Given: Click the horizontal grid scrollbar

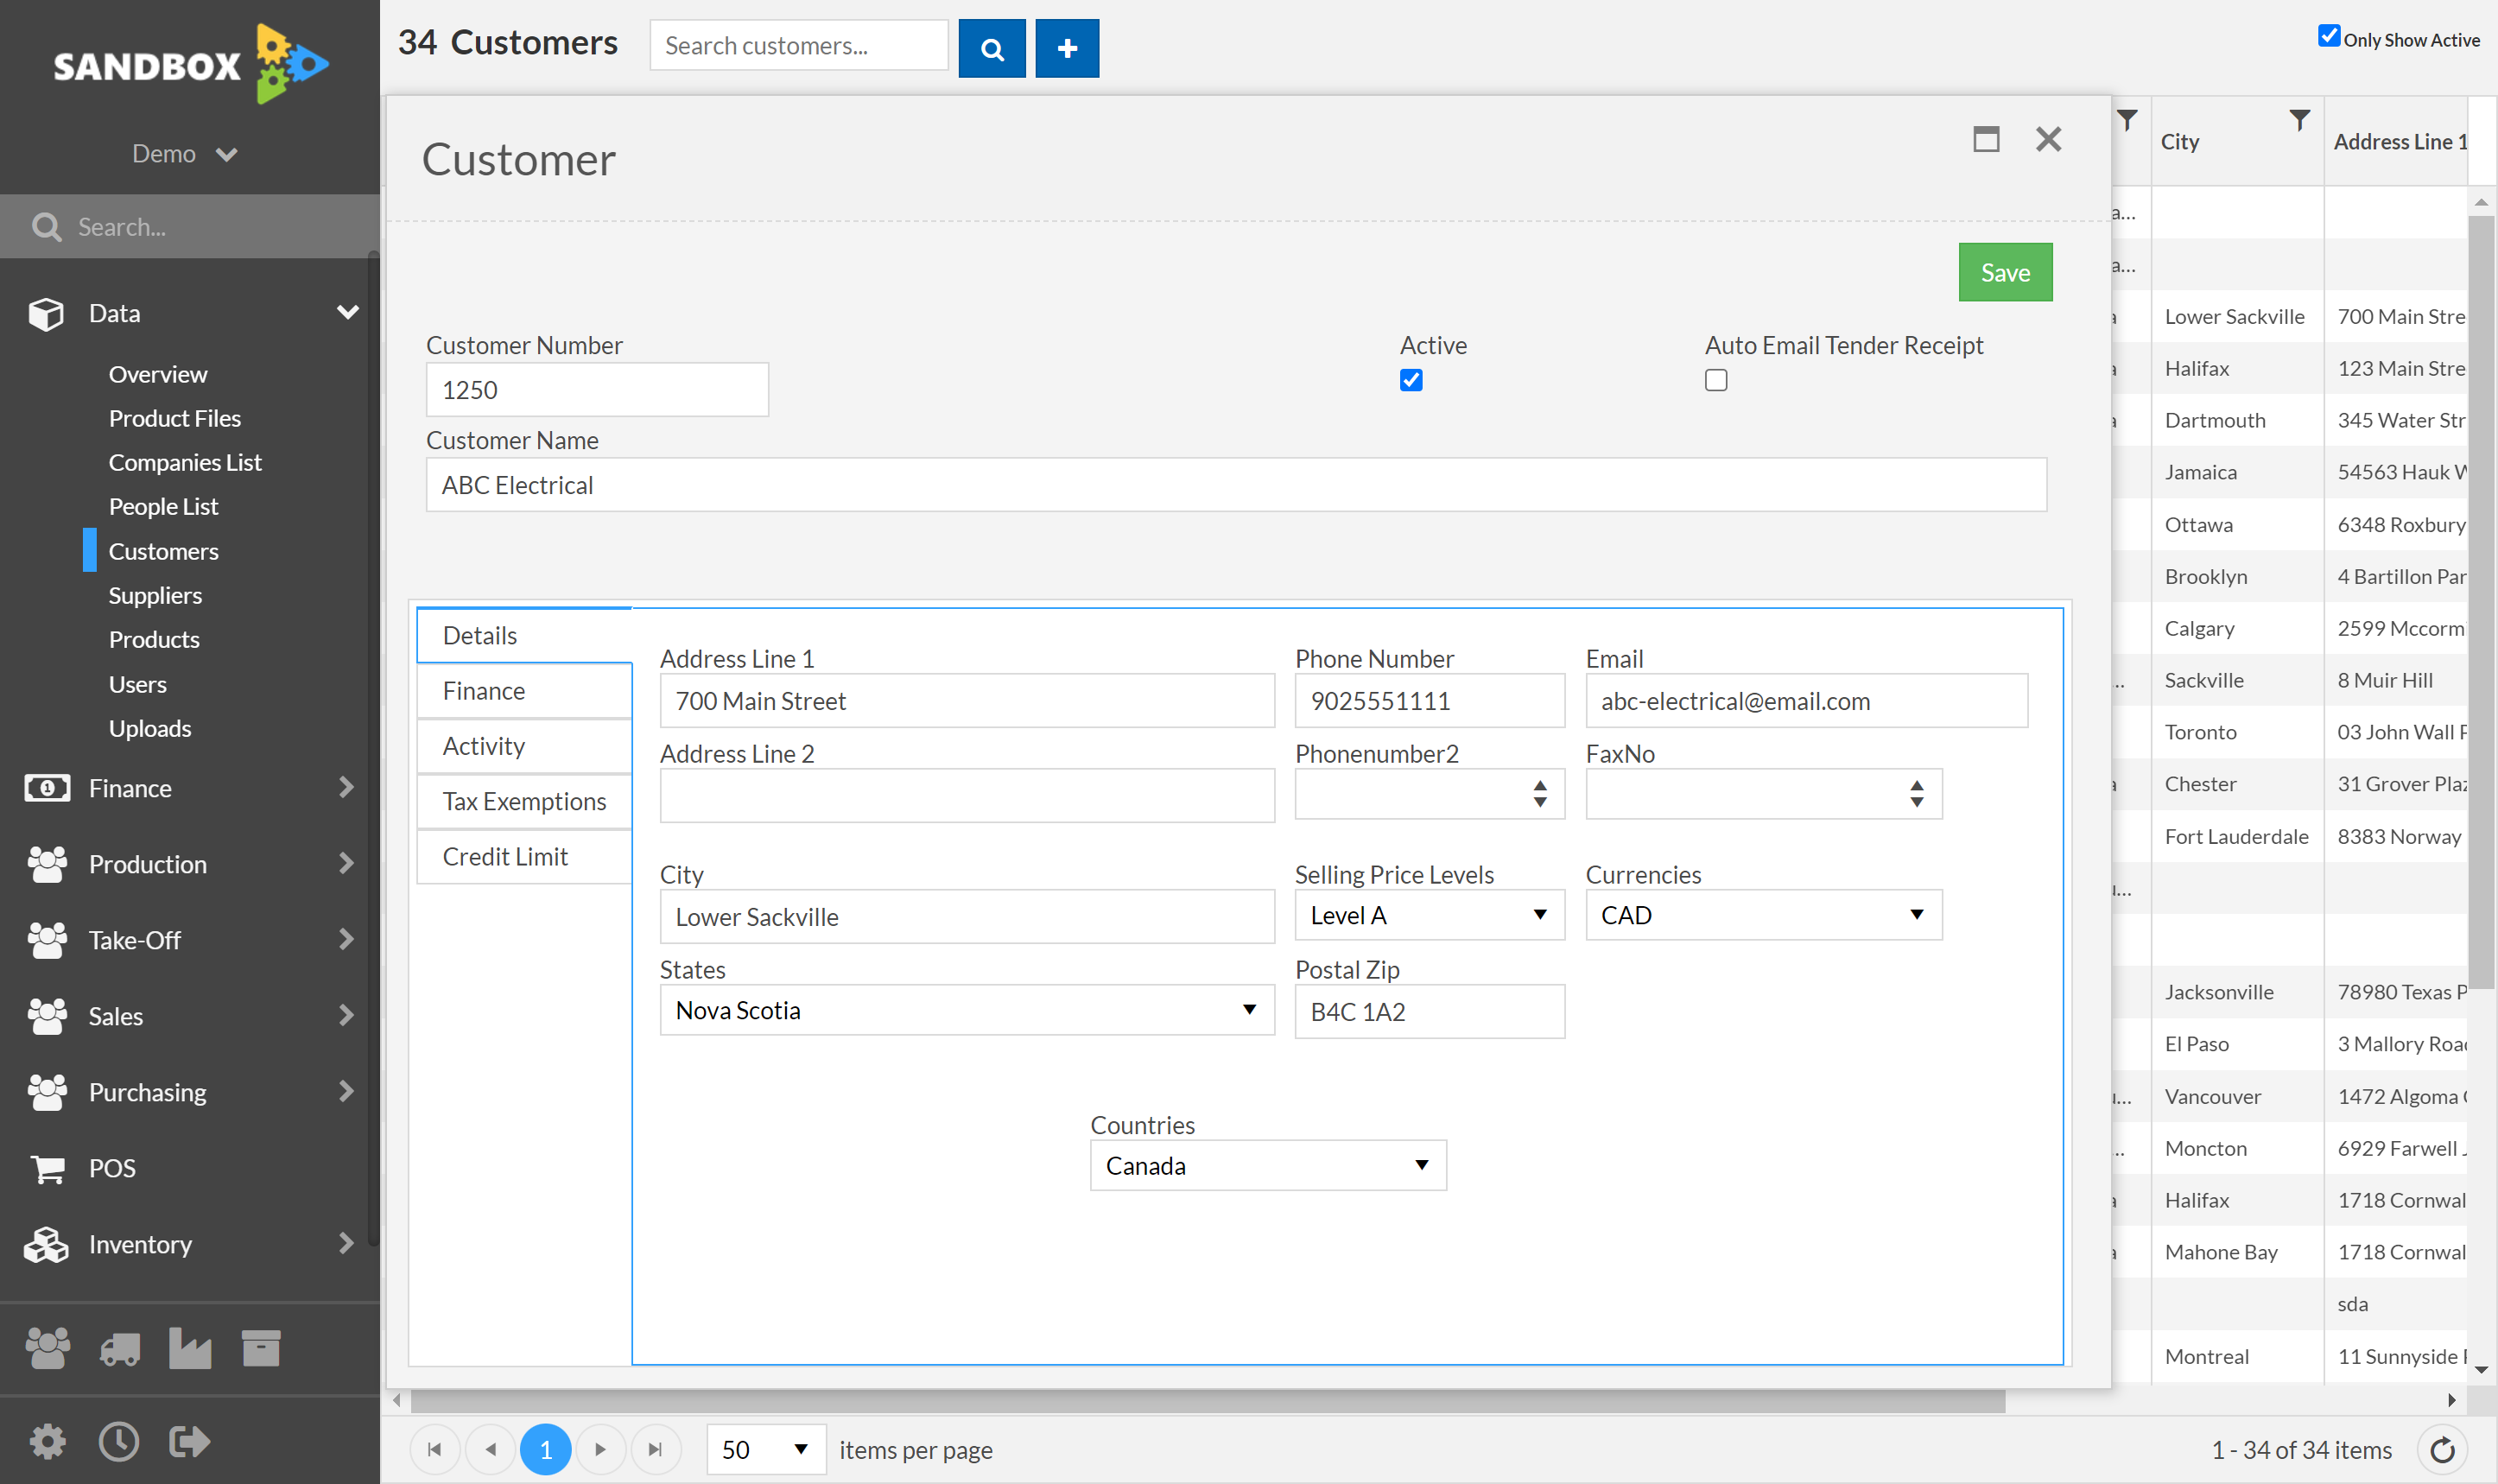Looking at the screenshot, I should (x=1207, y=1400).
